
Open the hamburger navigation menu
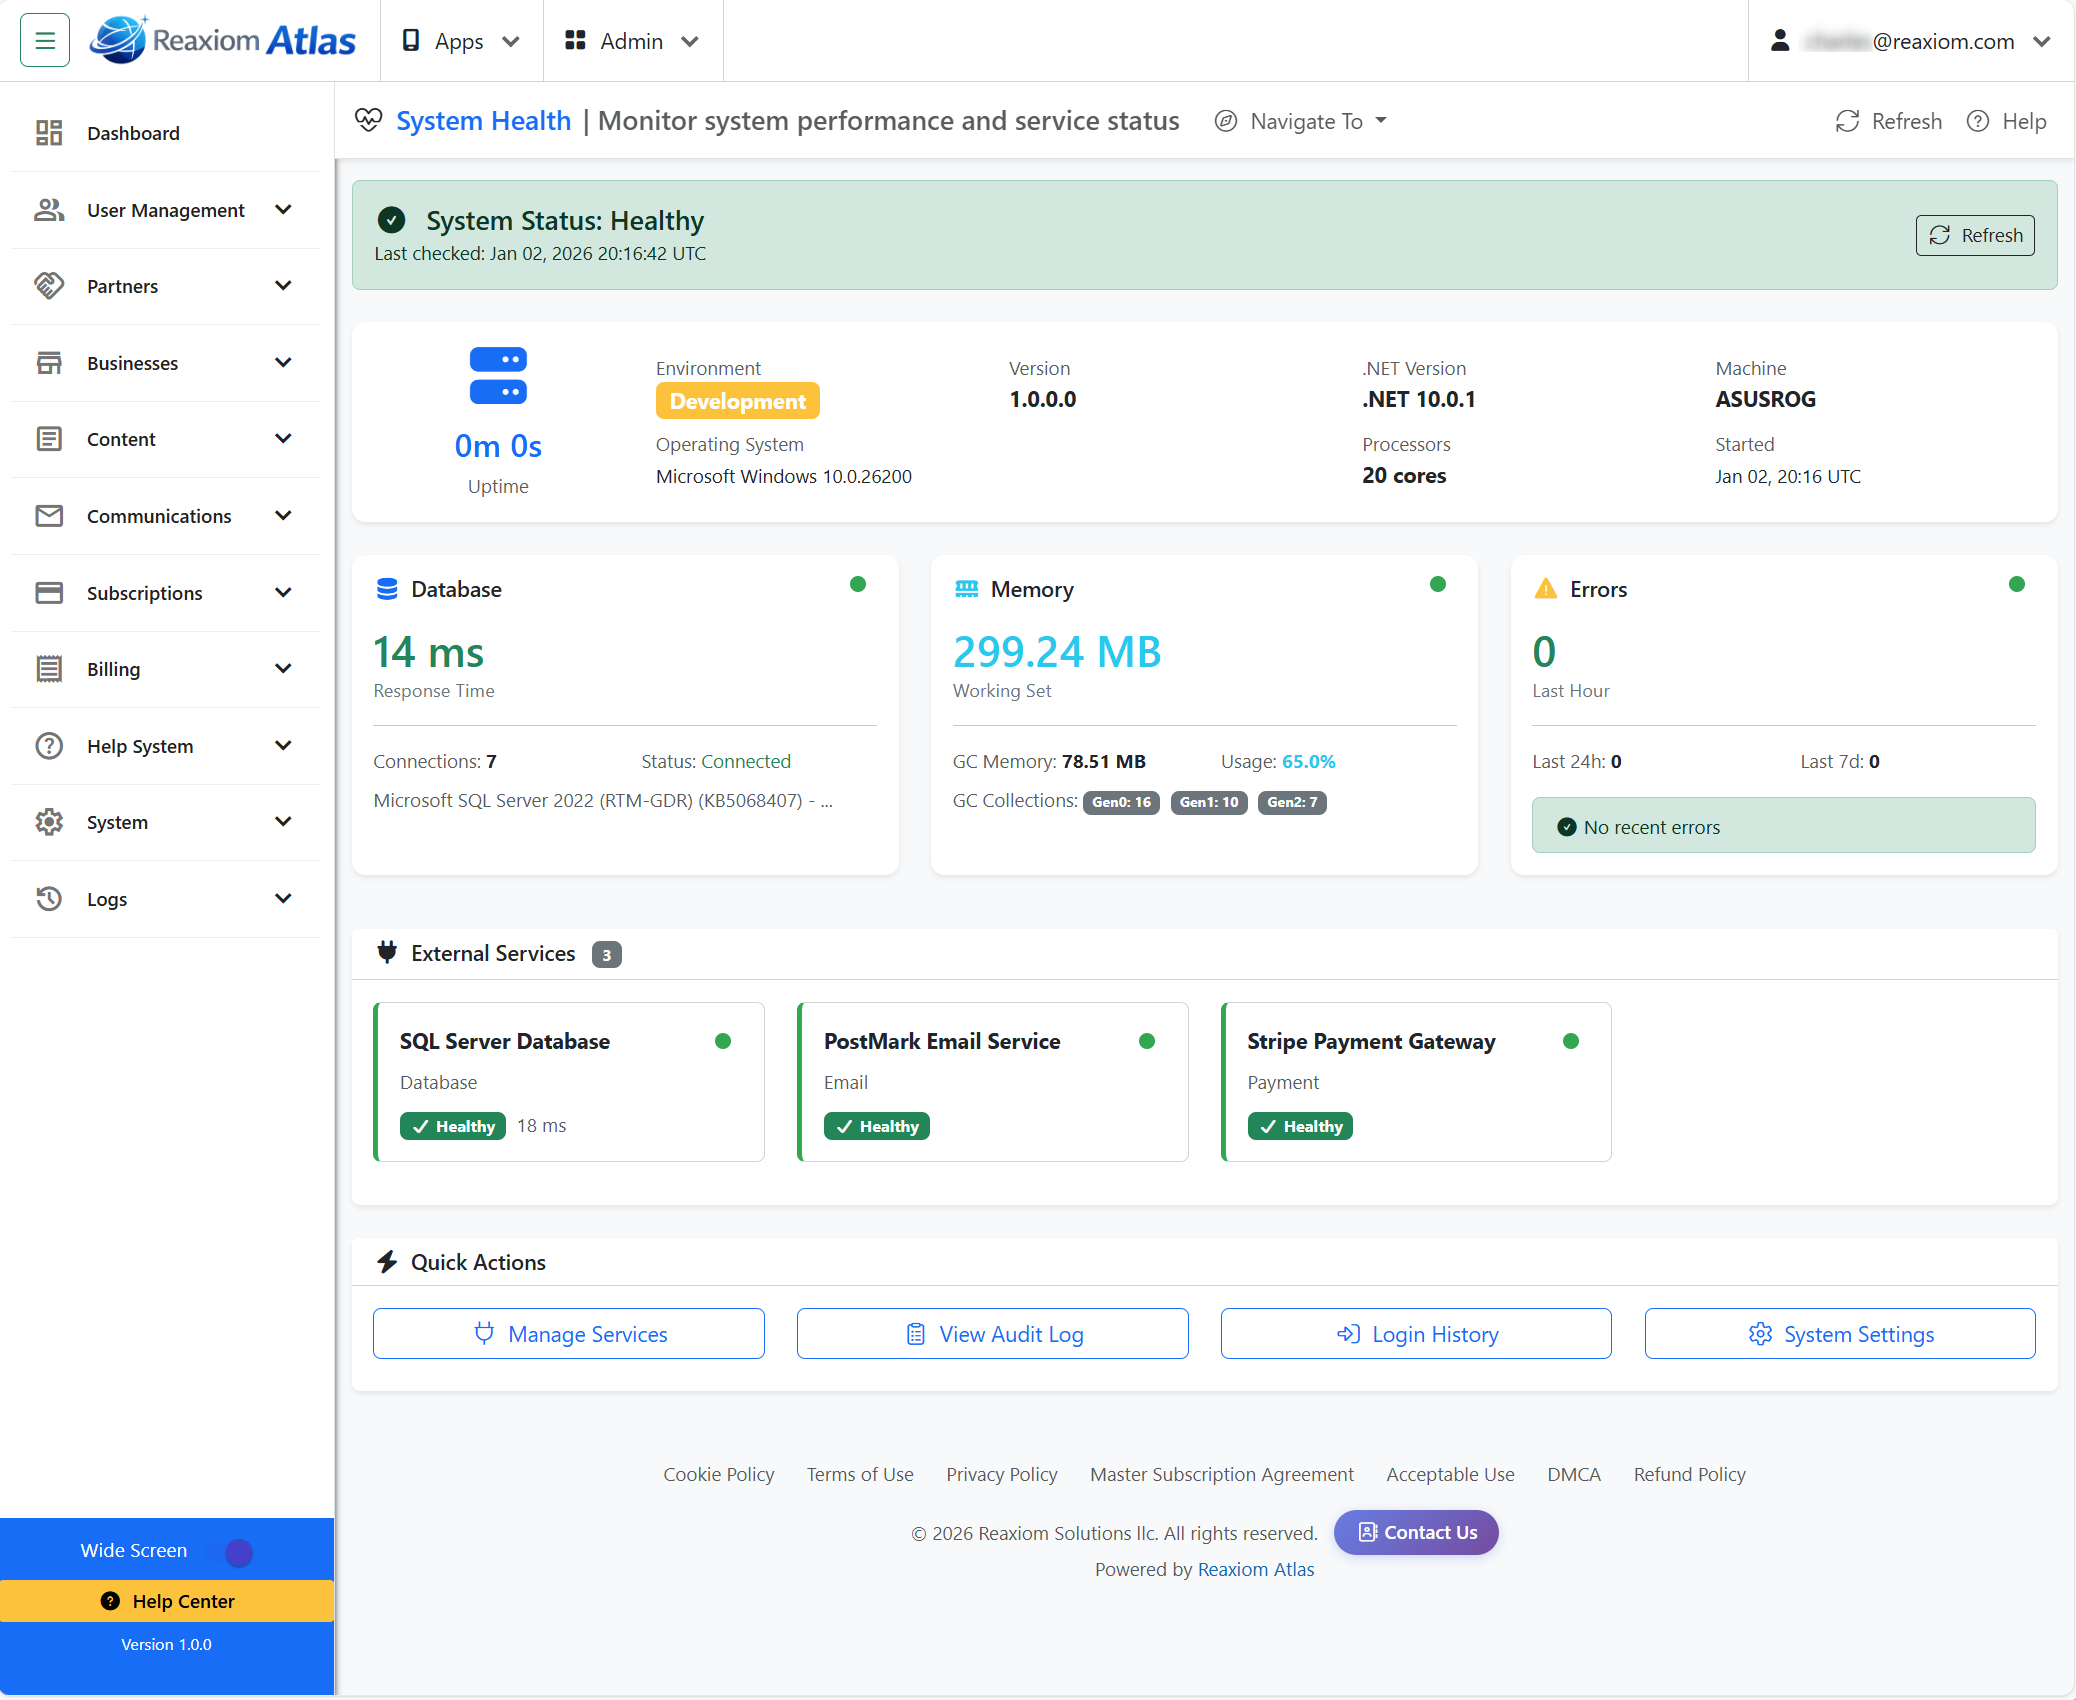point(44,39)
